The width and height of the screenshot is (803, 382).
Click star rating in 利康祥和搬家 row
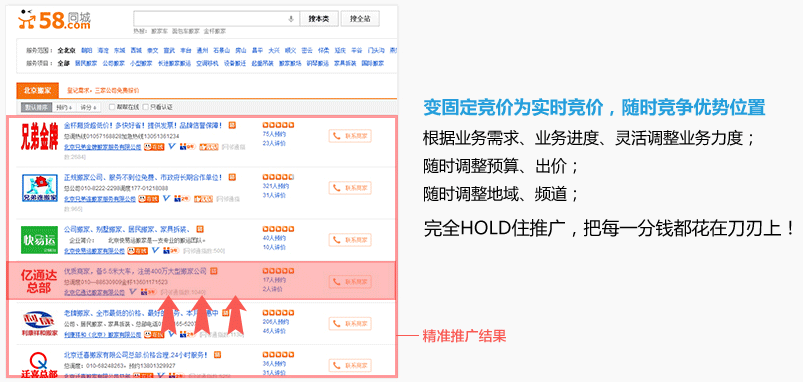click(278, 313)
